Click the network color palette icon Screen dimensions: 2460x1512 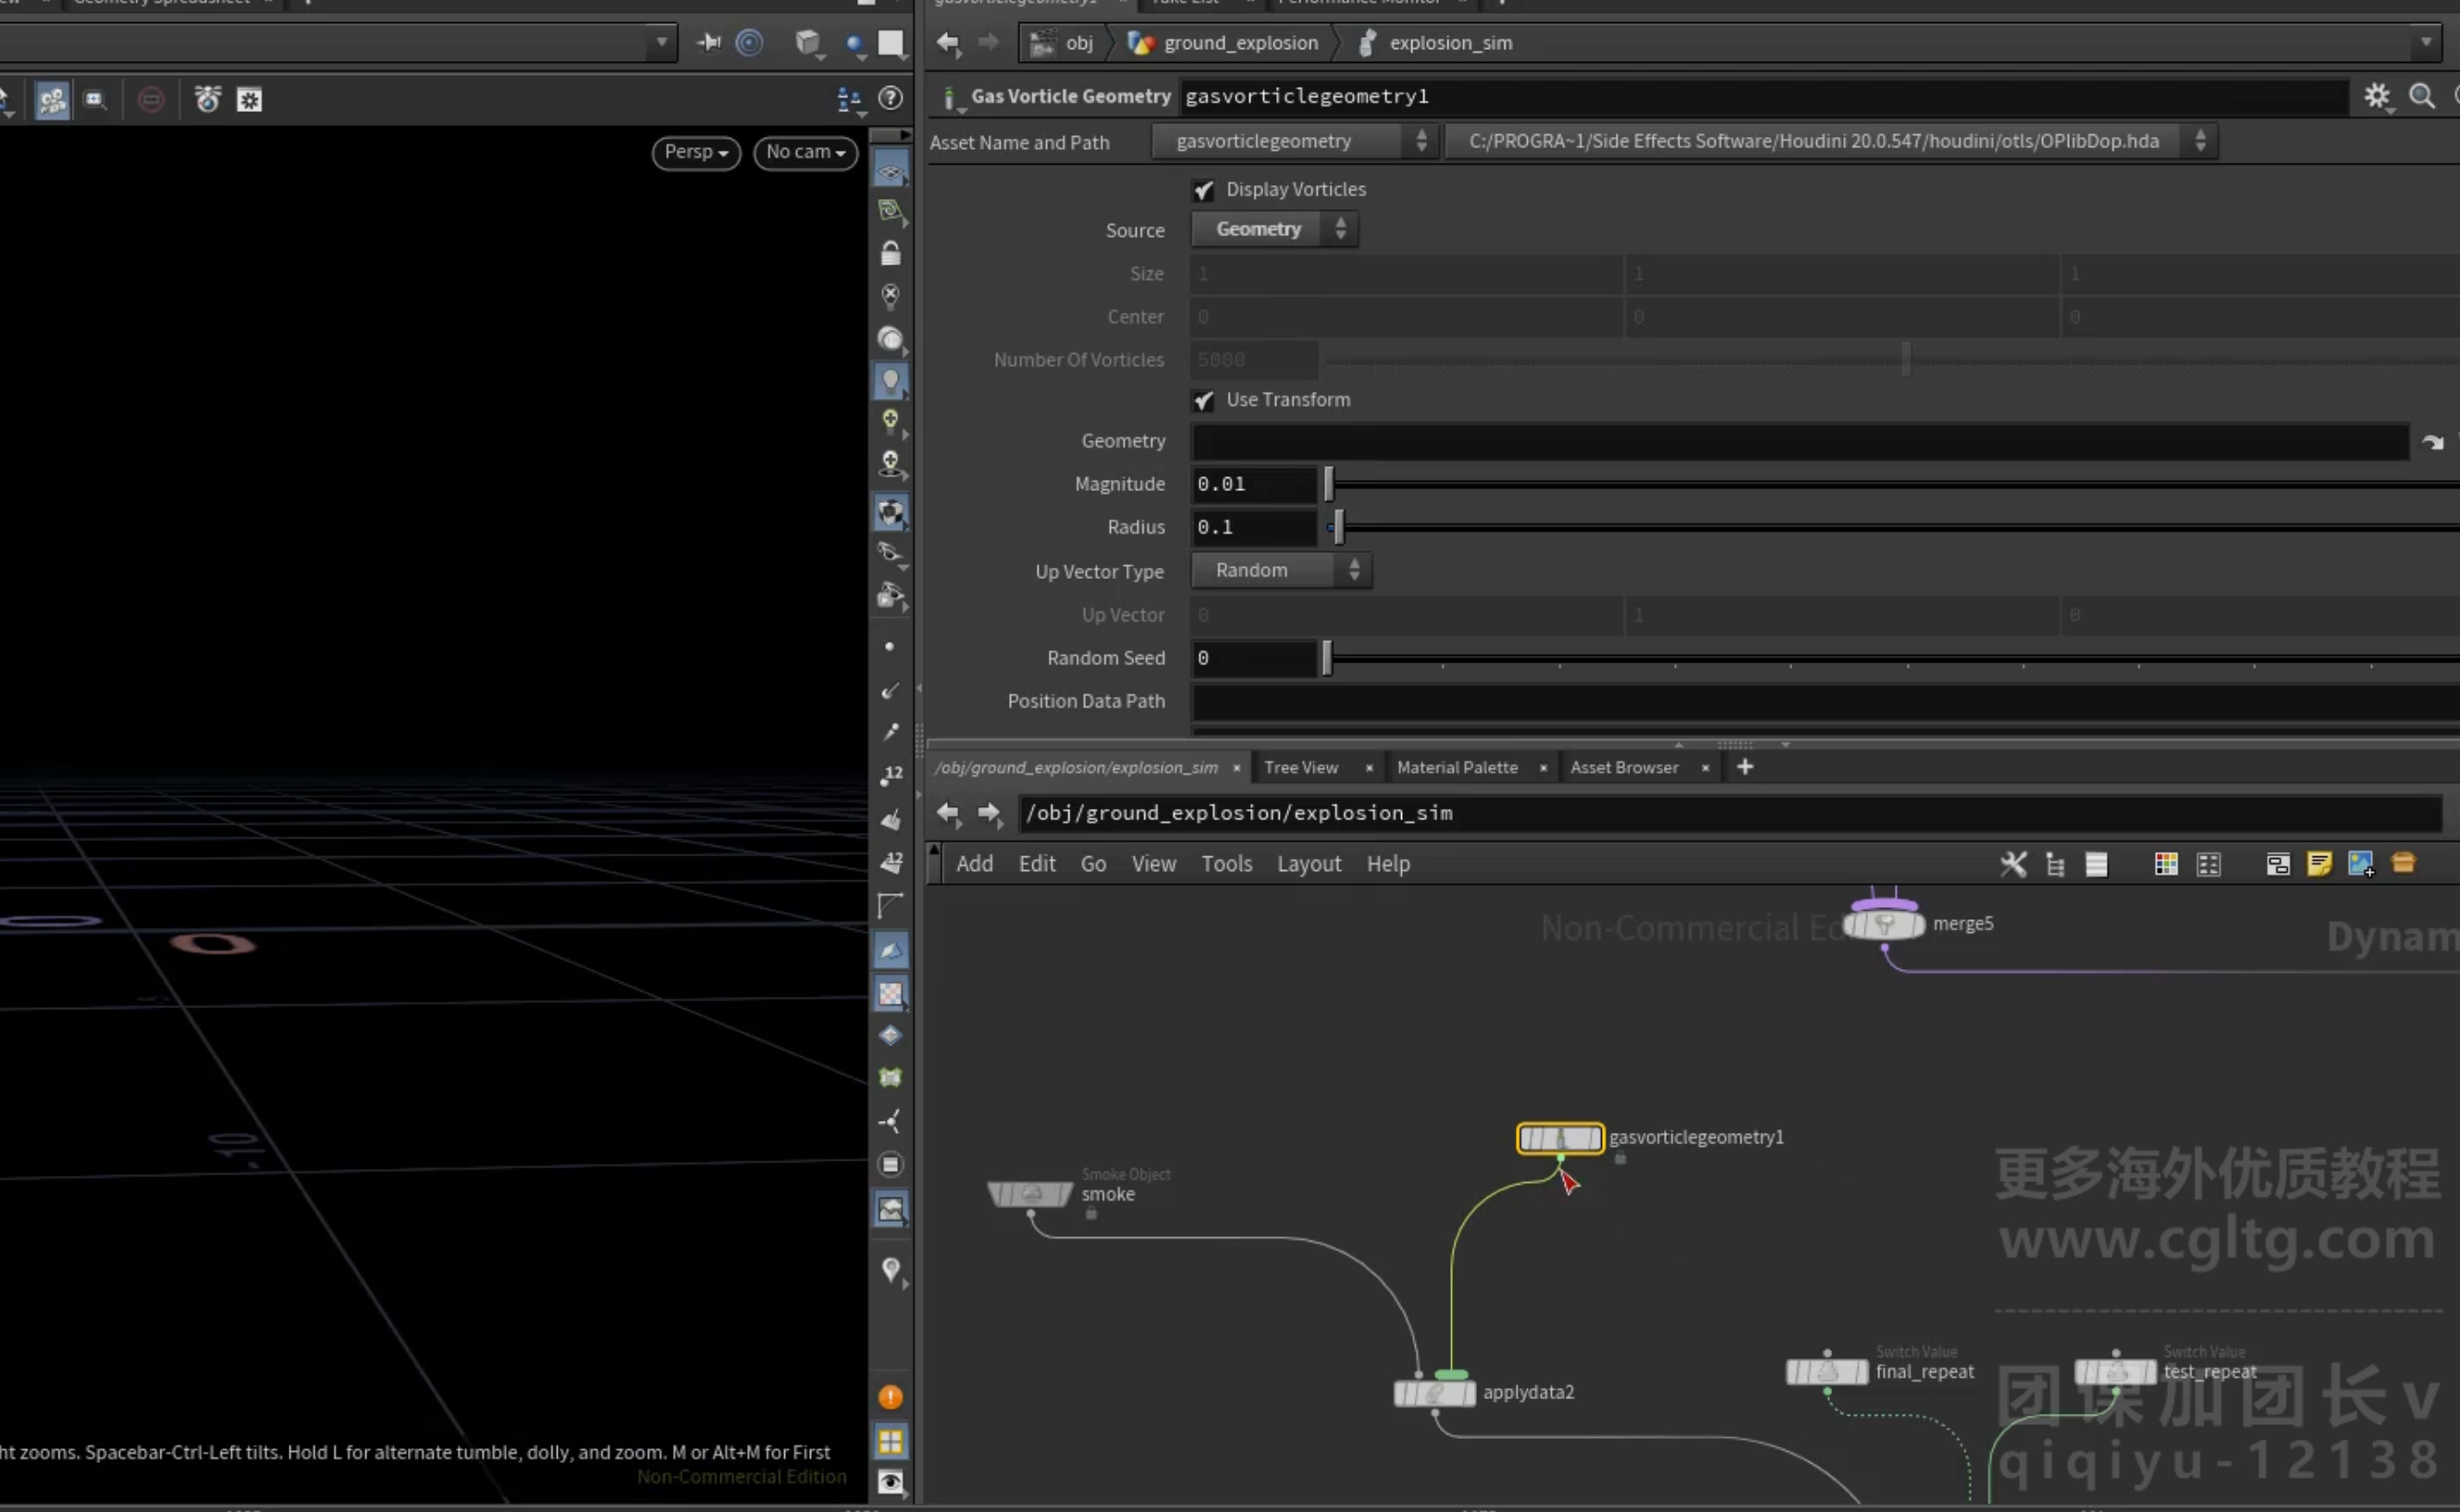point(2166,864)
